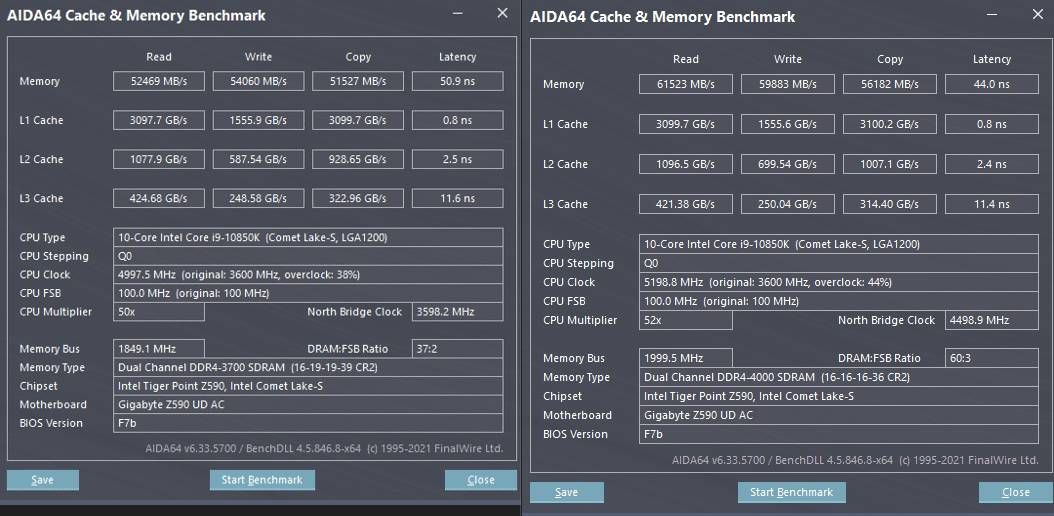Select L2 Cache Read 1096.5 GB/s field

coord(686,164)
